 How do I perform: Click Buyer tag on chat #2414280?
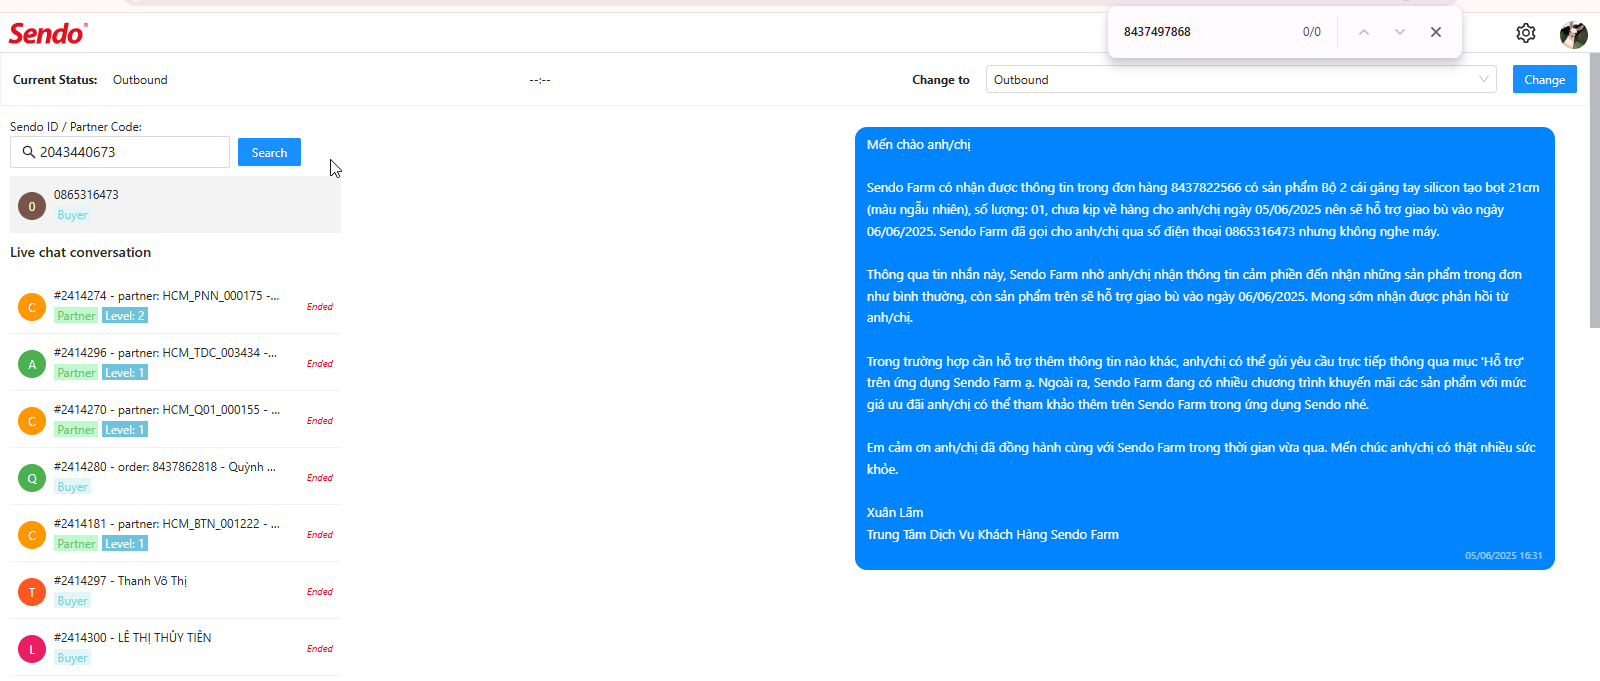[x=72, y=487]
